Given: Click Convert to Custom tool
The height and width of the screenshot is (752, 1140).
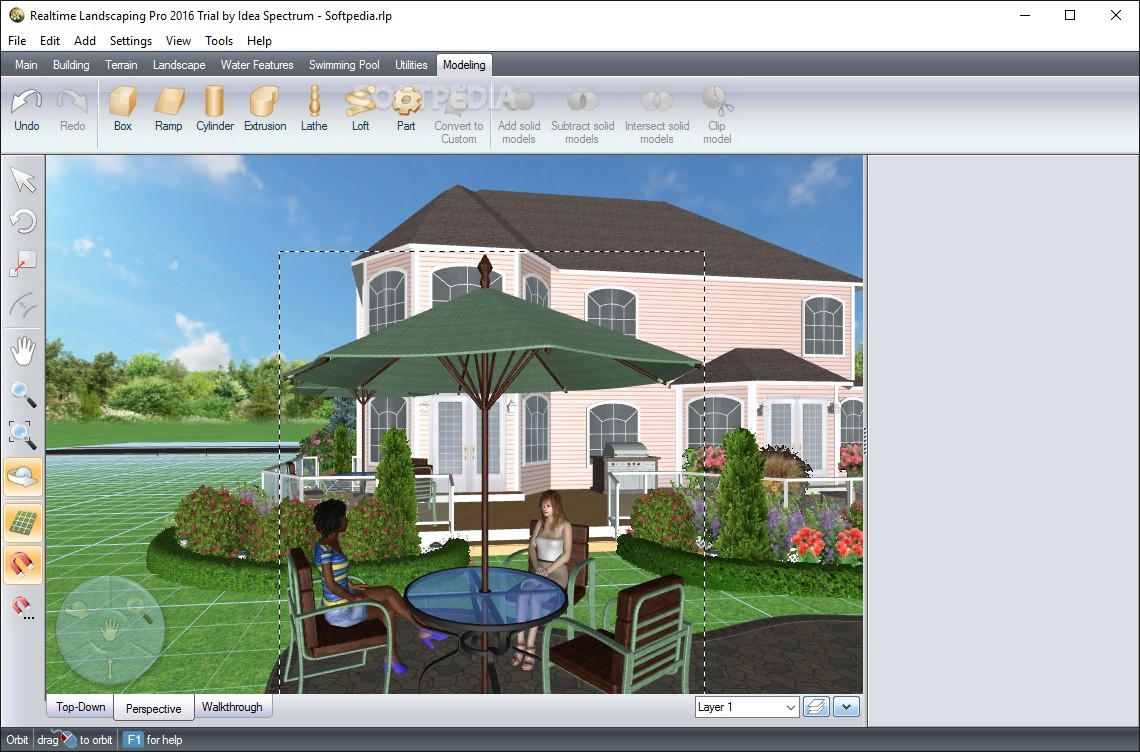Looking at the screenshot, I should 459,115.
